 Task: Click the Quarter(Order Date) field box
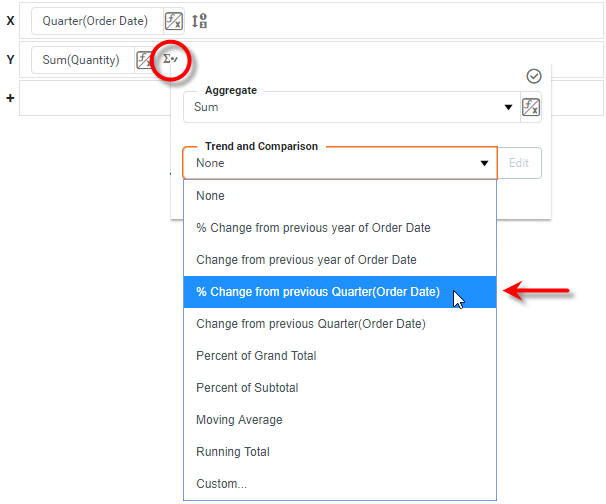[95, 21]
